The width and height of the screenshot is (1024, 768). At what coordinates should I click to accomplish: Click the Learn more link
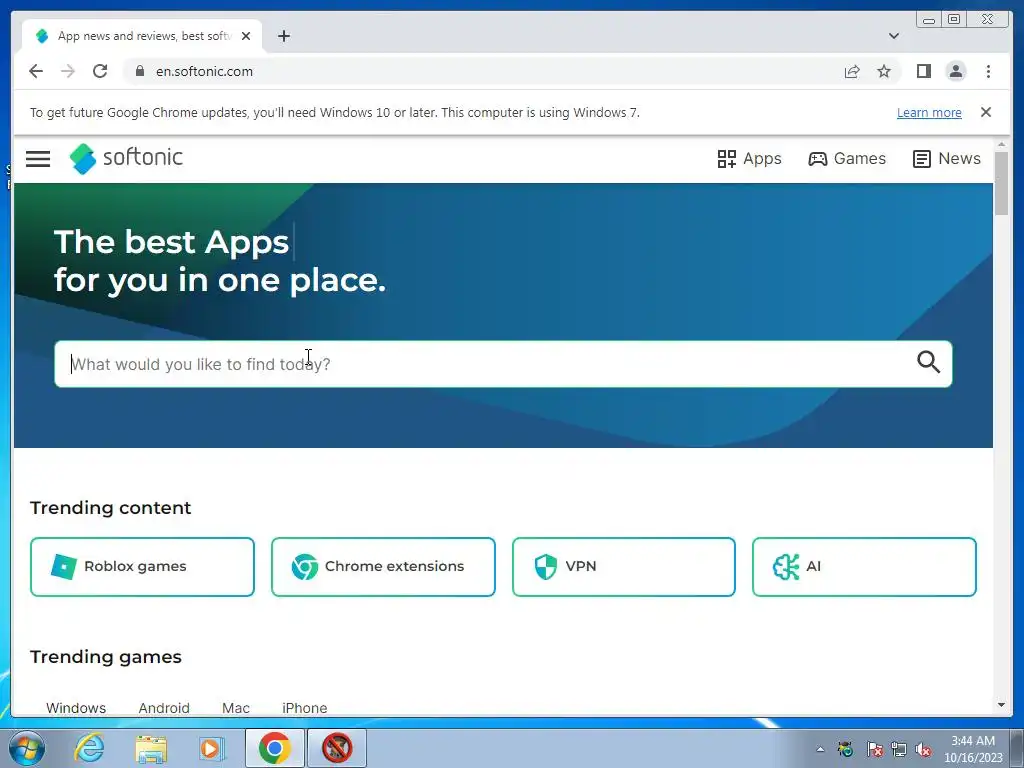[929, 112]
